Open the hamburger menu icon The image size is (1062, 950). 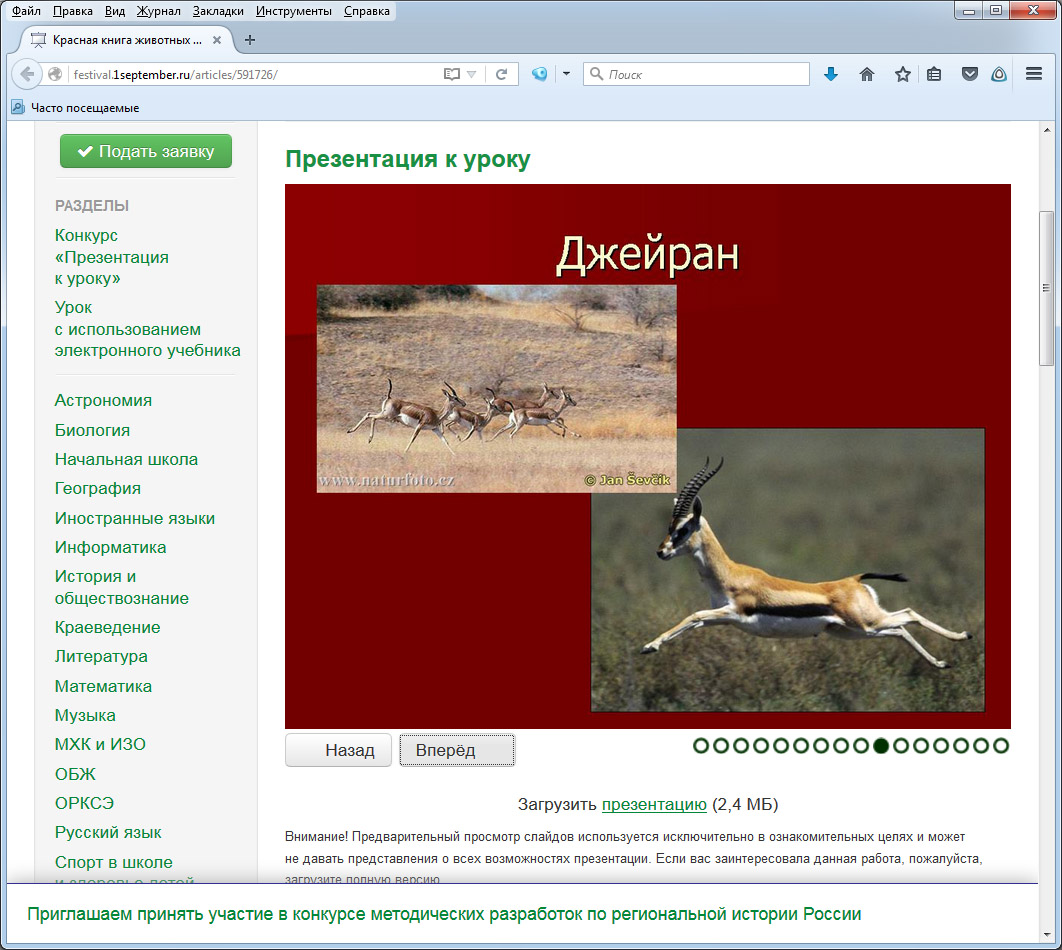point(1034,74)
